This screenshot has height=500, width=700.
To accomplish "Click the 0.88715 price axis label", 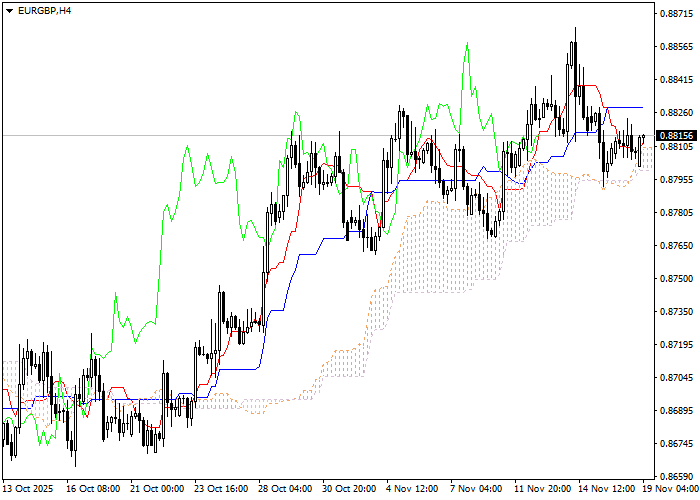I will coord(676,14).
